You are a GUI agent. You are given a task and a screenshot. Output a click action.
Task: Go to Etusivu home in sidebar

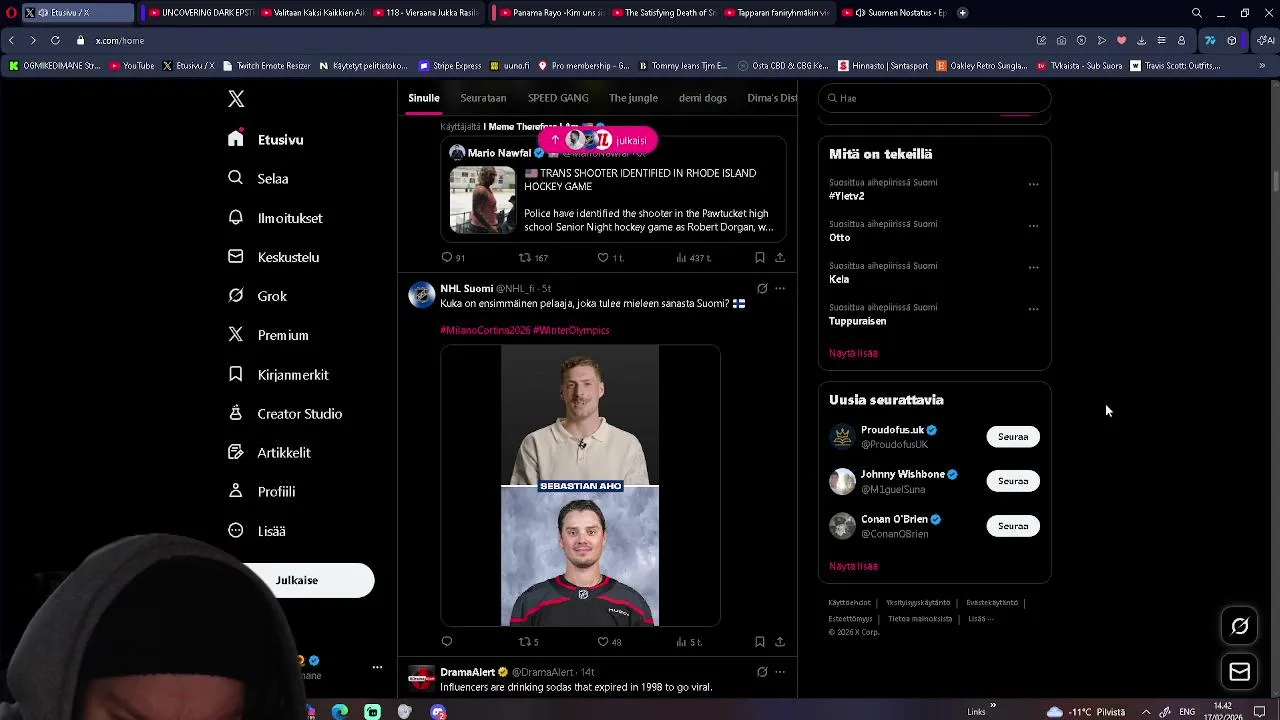tap(266, 140)
